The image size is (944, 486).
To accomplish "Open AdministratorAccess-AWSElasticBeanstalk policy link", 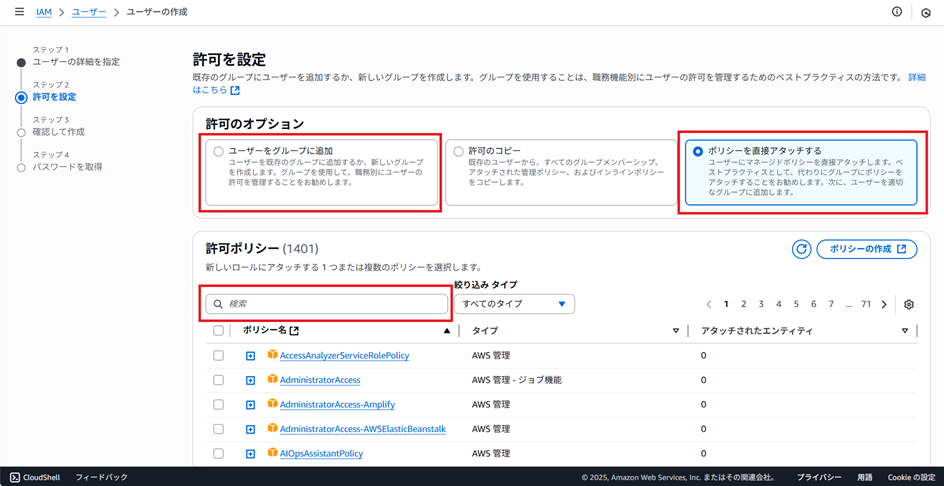I will 362,429.
